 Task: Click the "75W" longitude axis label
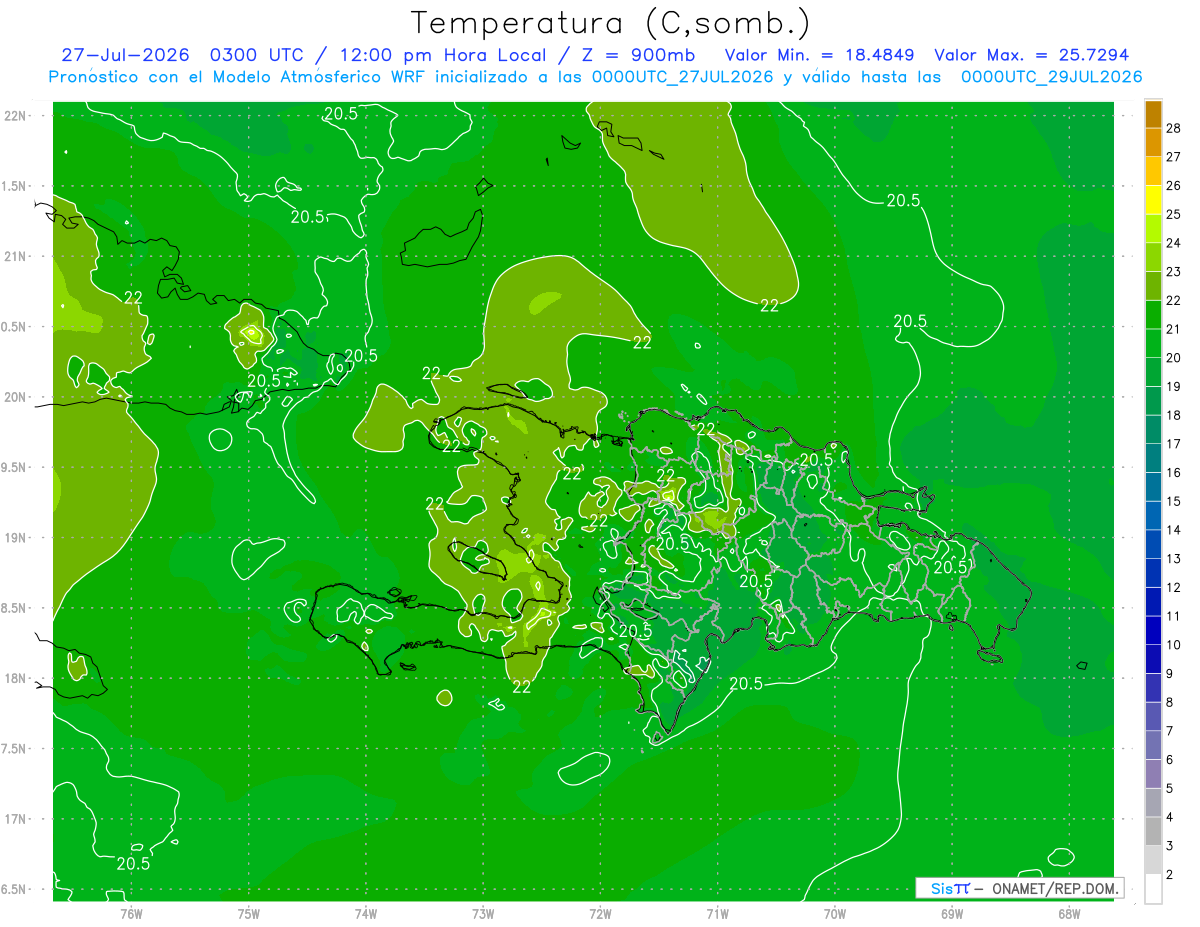(249, 913)
